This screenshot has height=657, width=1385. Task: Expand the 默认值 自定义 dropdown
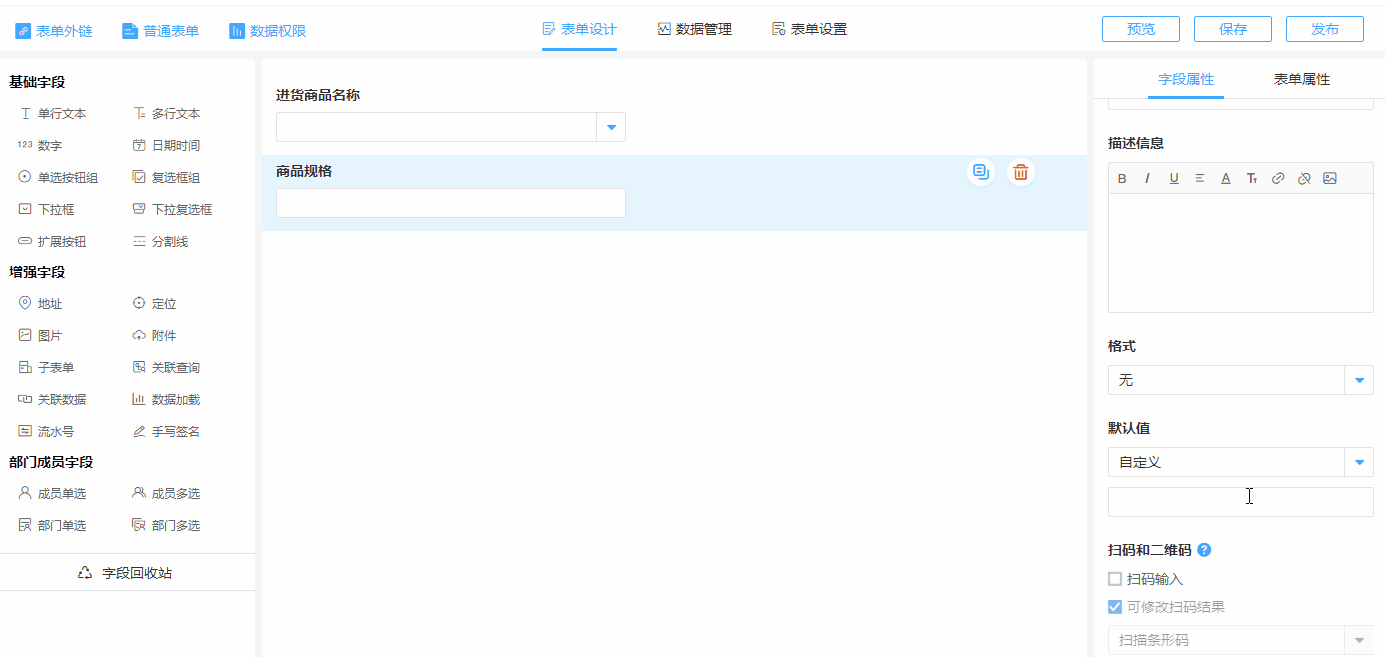(1359, 463)
